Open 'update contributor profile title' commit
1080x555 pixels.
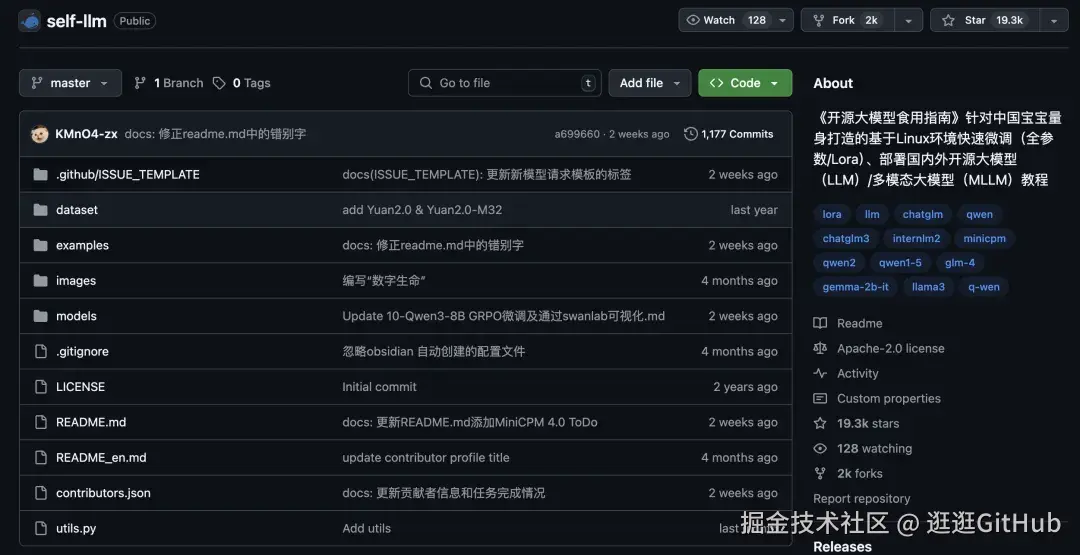tap(426, 458)
